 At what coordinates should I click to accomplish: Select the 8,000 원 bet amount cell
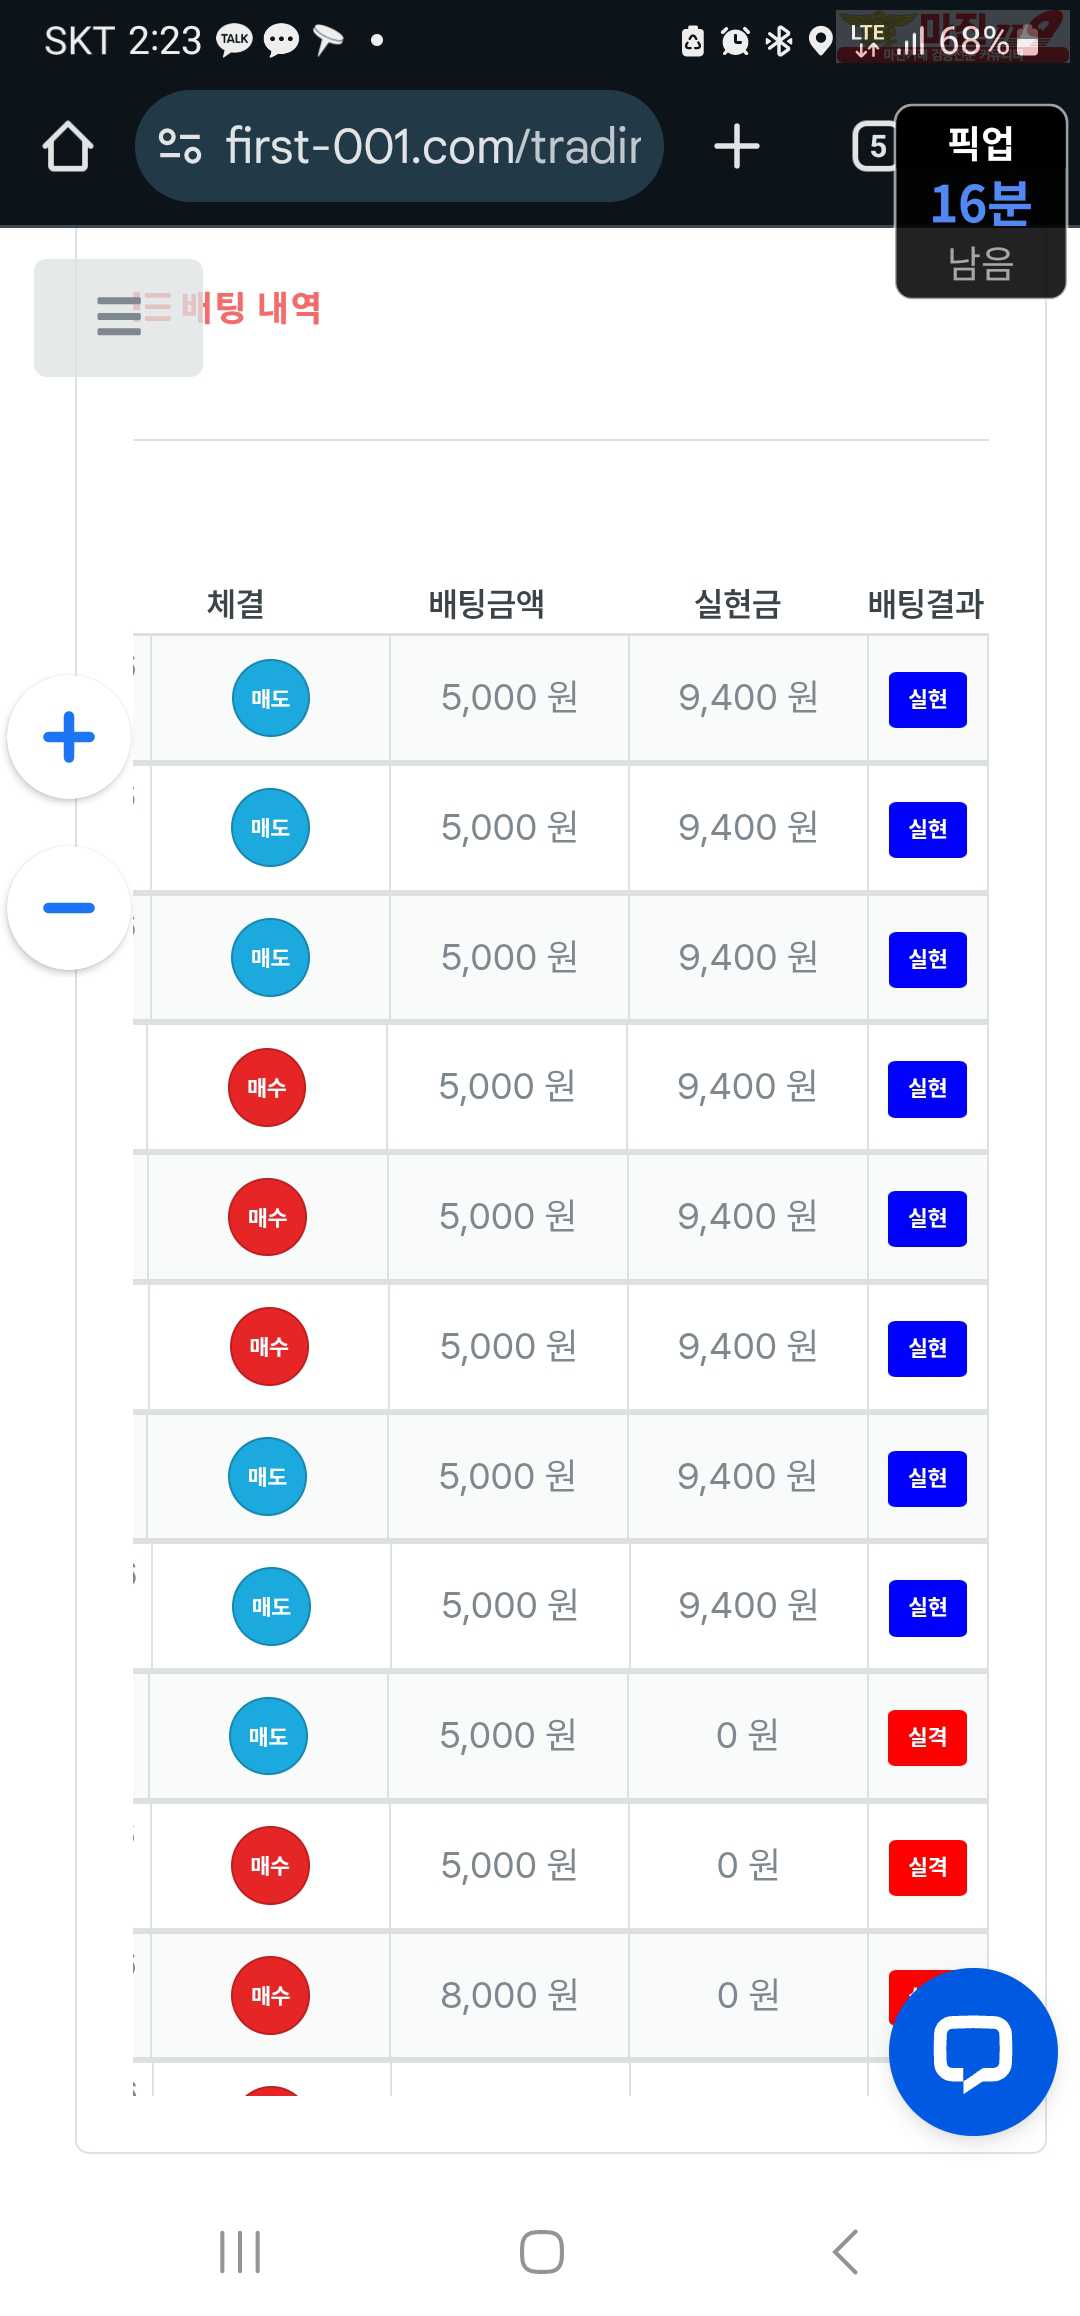pyautogui.click(x=510, y=1995)
